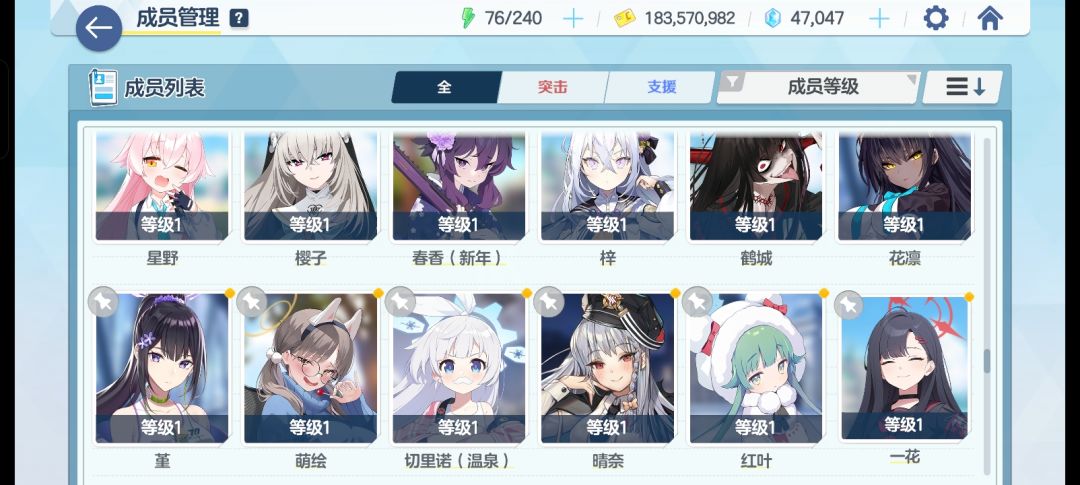
Task: Open the 成员等级 sort dropdown
Action: click(x=818, y=87)
